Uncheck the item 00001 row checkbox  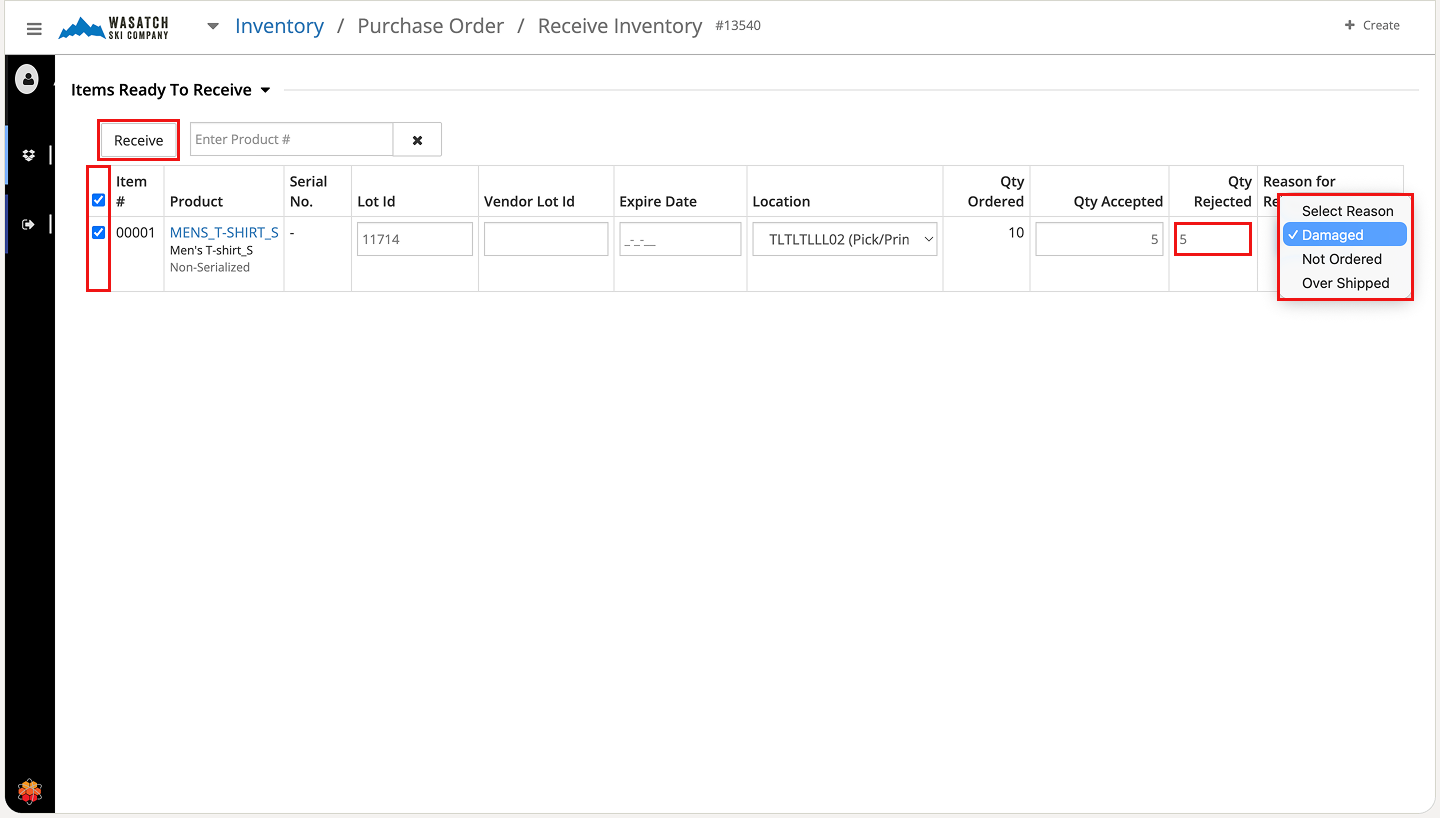98,233
